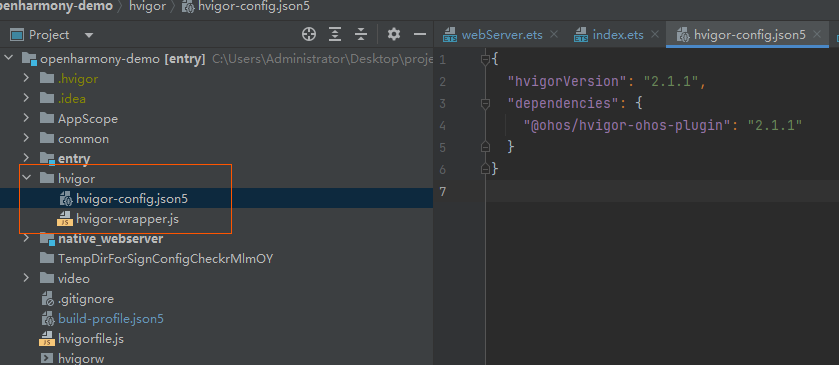Close the index.ets tab
This screenshot has width=839, height=365.
654,35
